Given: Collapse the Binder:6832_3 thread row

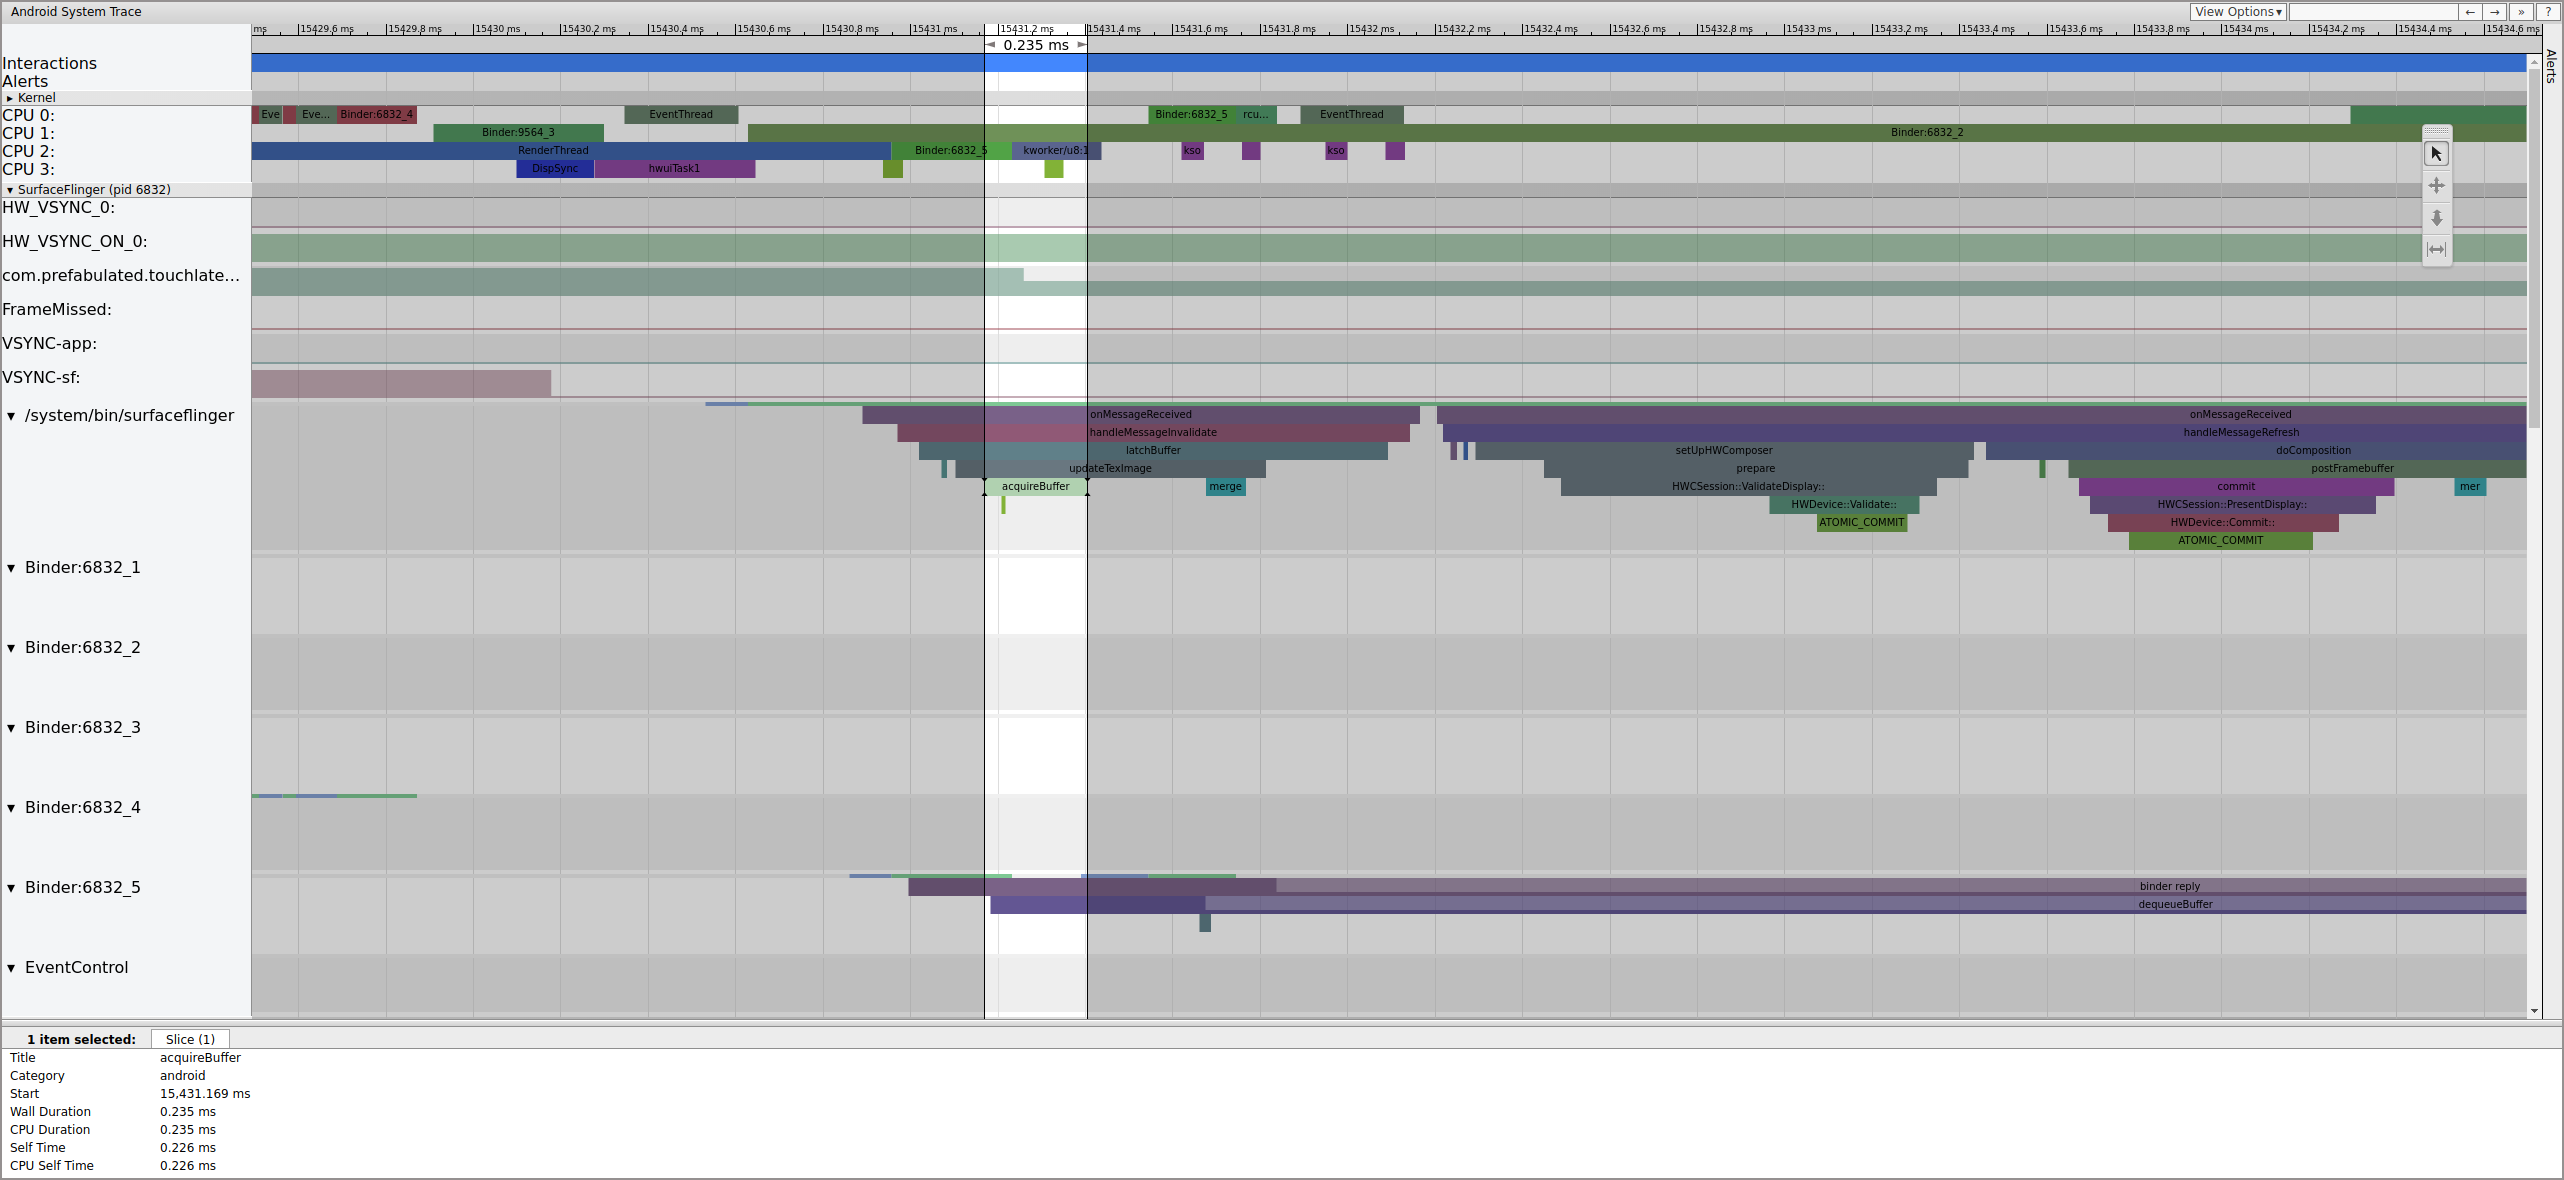Looking at the screenshot, I should [x=11, y=728].
